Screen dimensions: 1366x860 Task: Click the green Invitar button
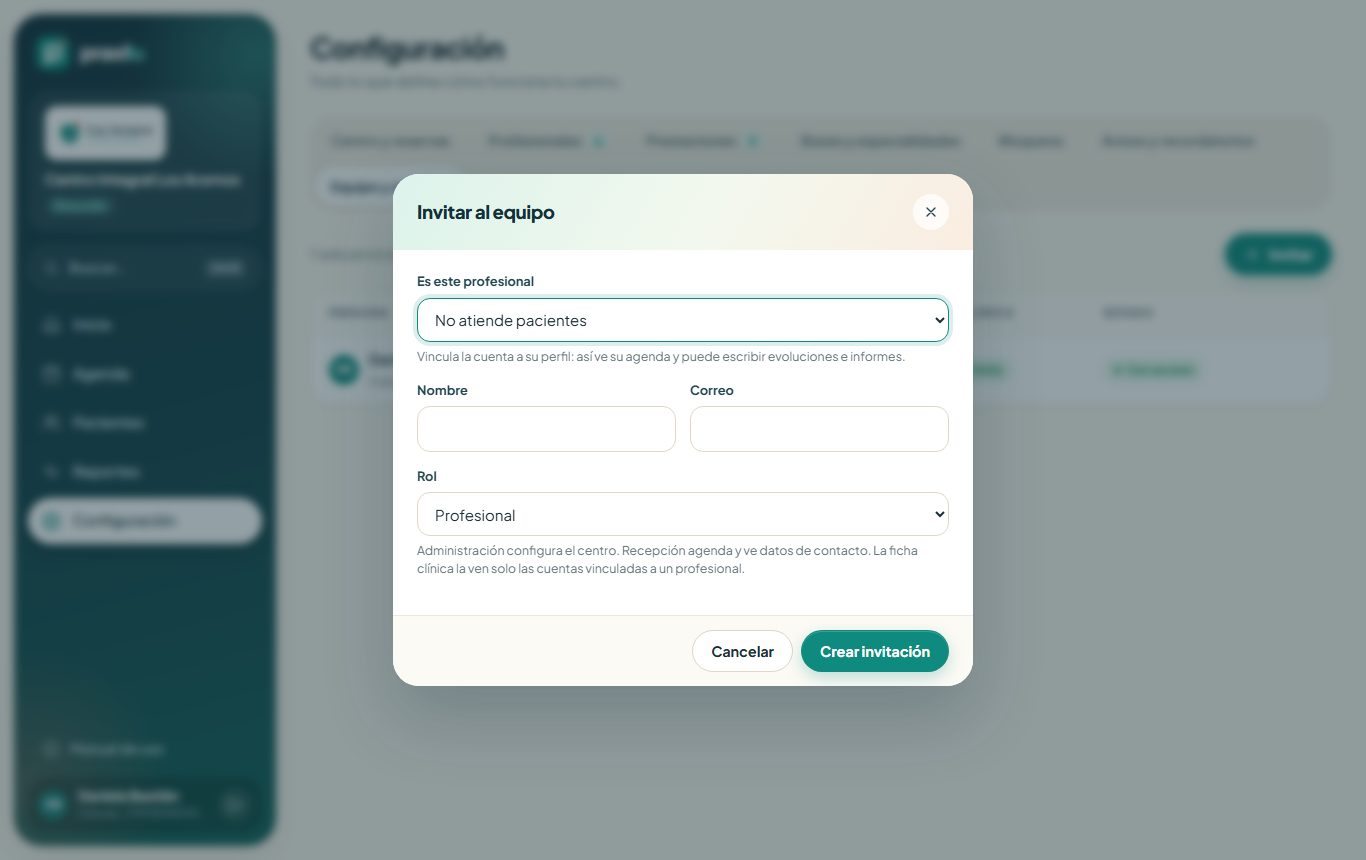pos(1278,254)
